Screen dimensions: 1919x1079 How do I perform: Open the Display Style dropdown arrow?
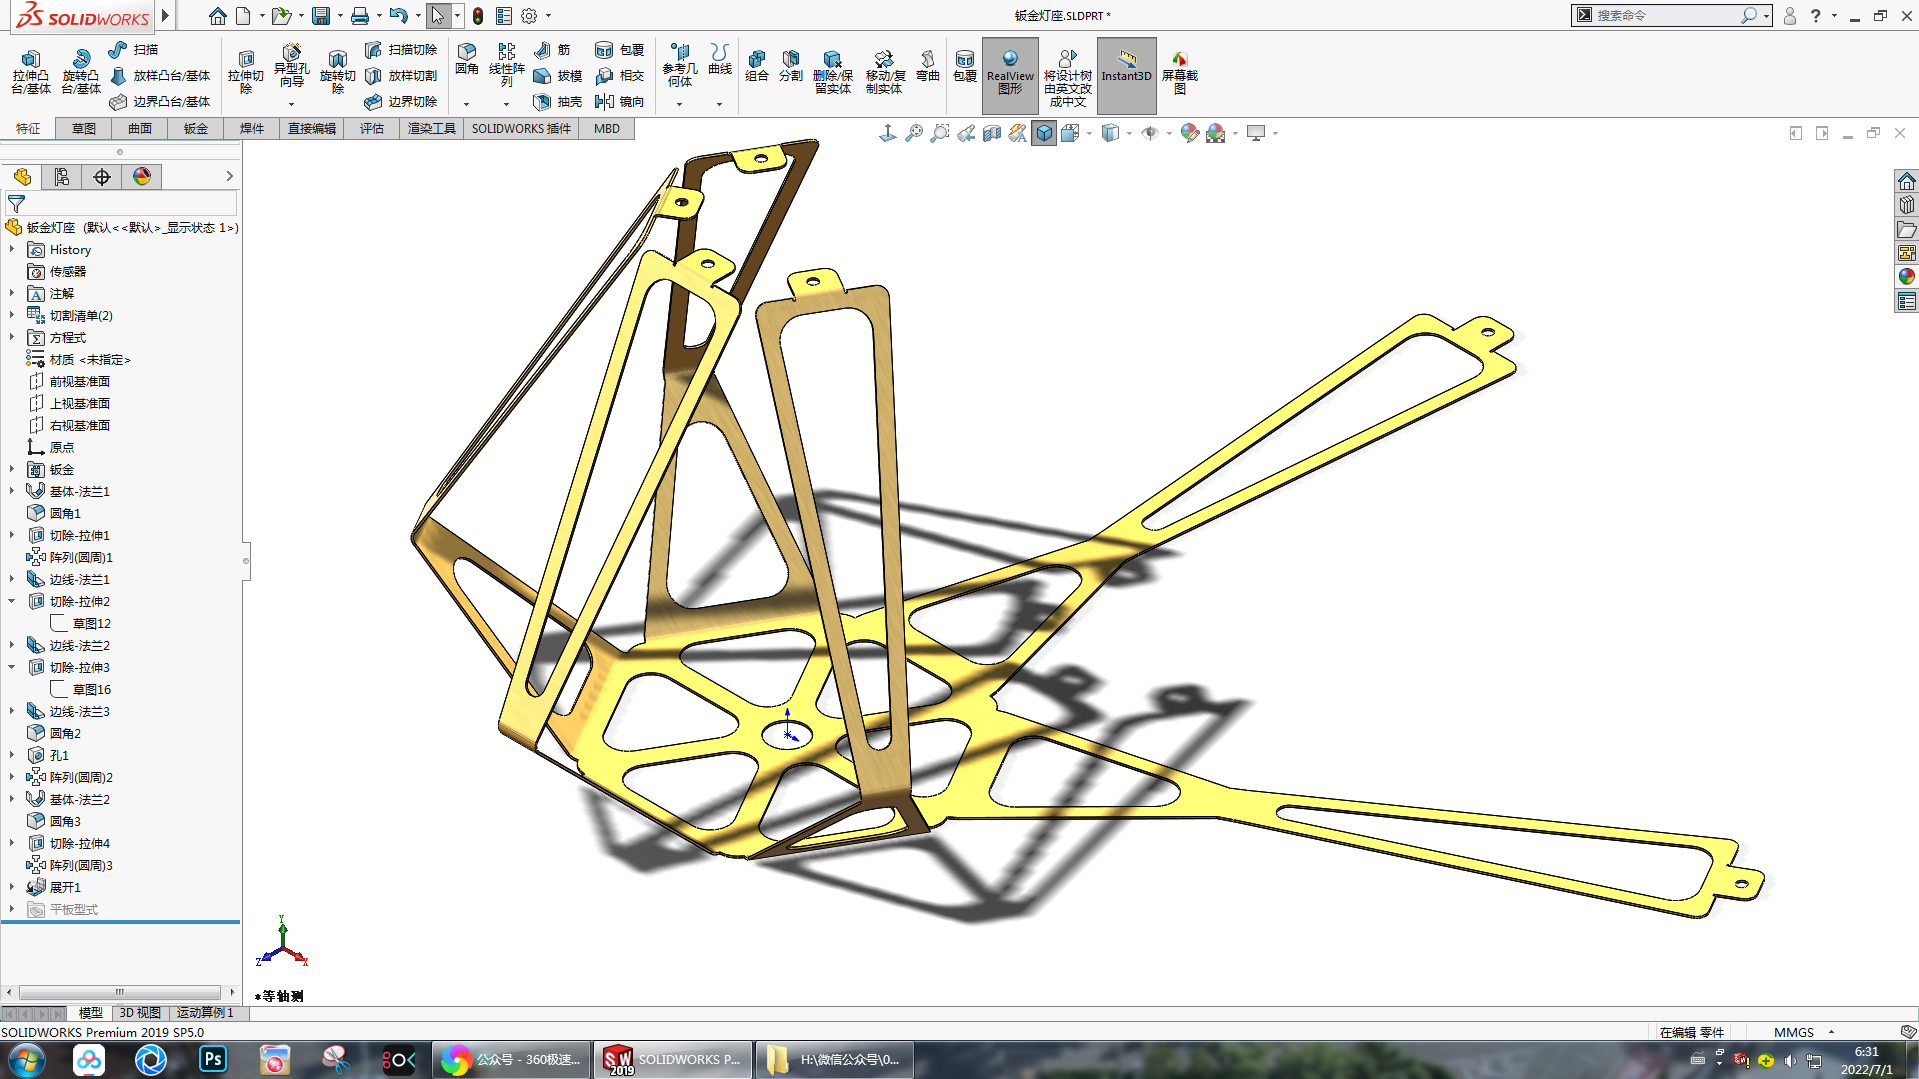click(1129, 133)
